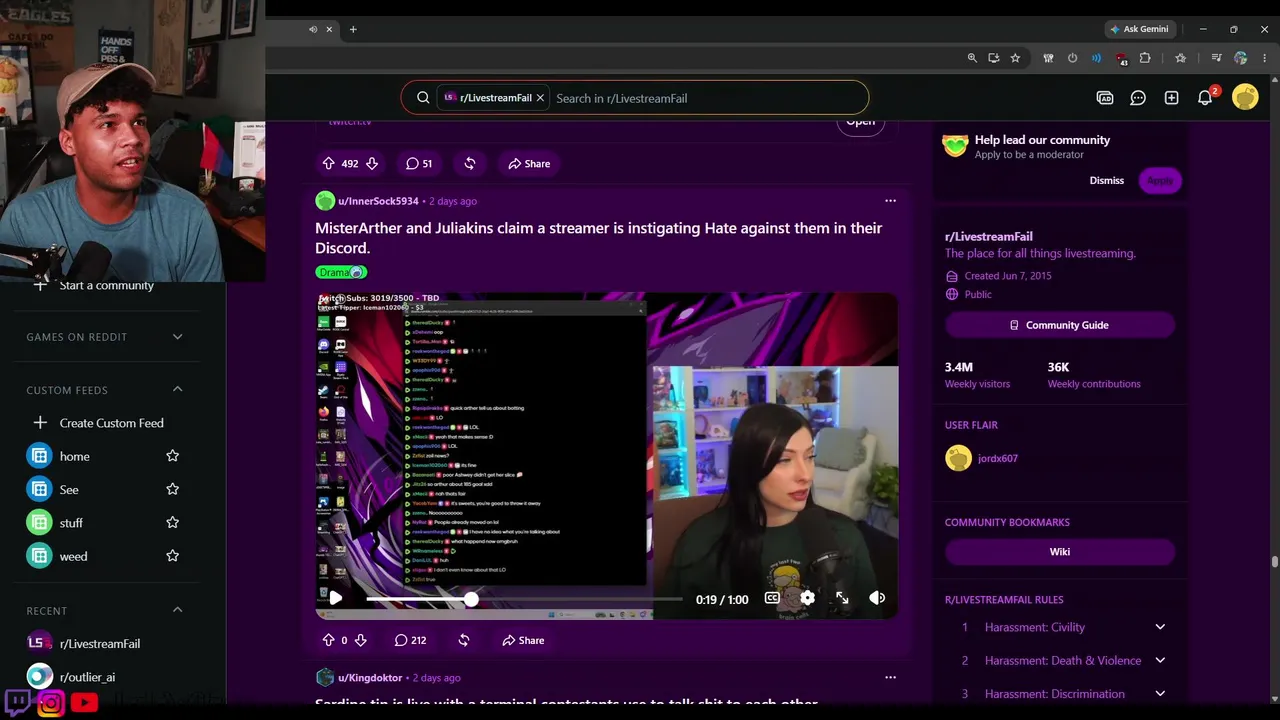Open video settings gear
The image size is (1280, 720).
pos(807,598)
